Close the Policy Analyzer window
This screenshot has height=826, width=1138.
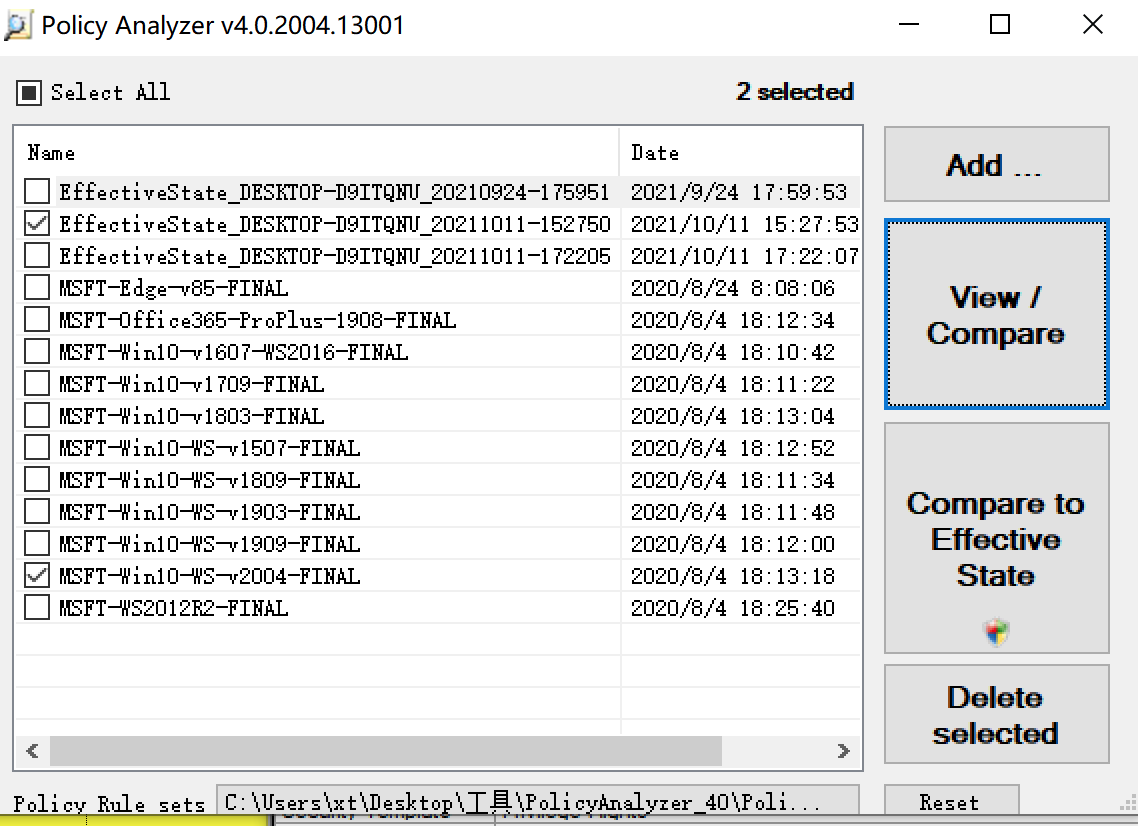click(1092, 25)
